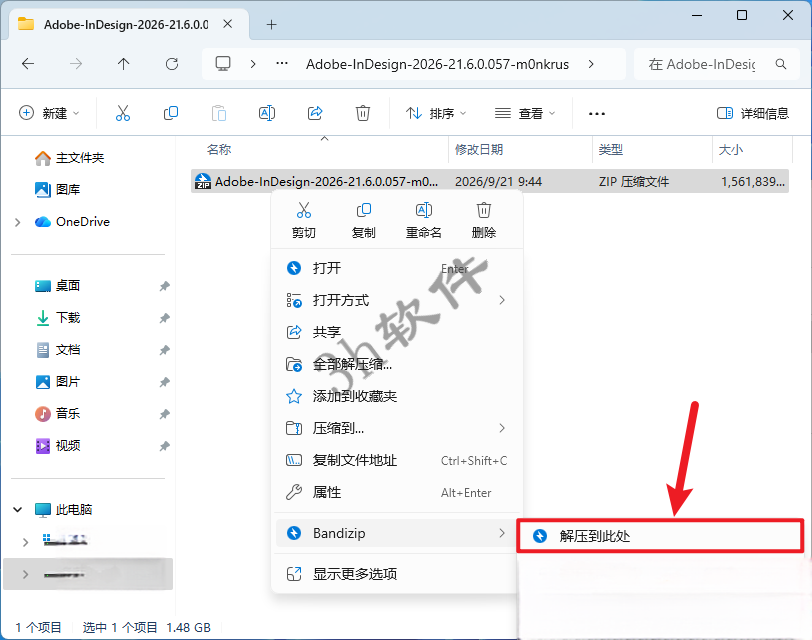Image resolution: width=812 pixels, height=640 pixels.
Task: Select 打开 in the context menu
Action: (397, 268)
